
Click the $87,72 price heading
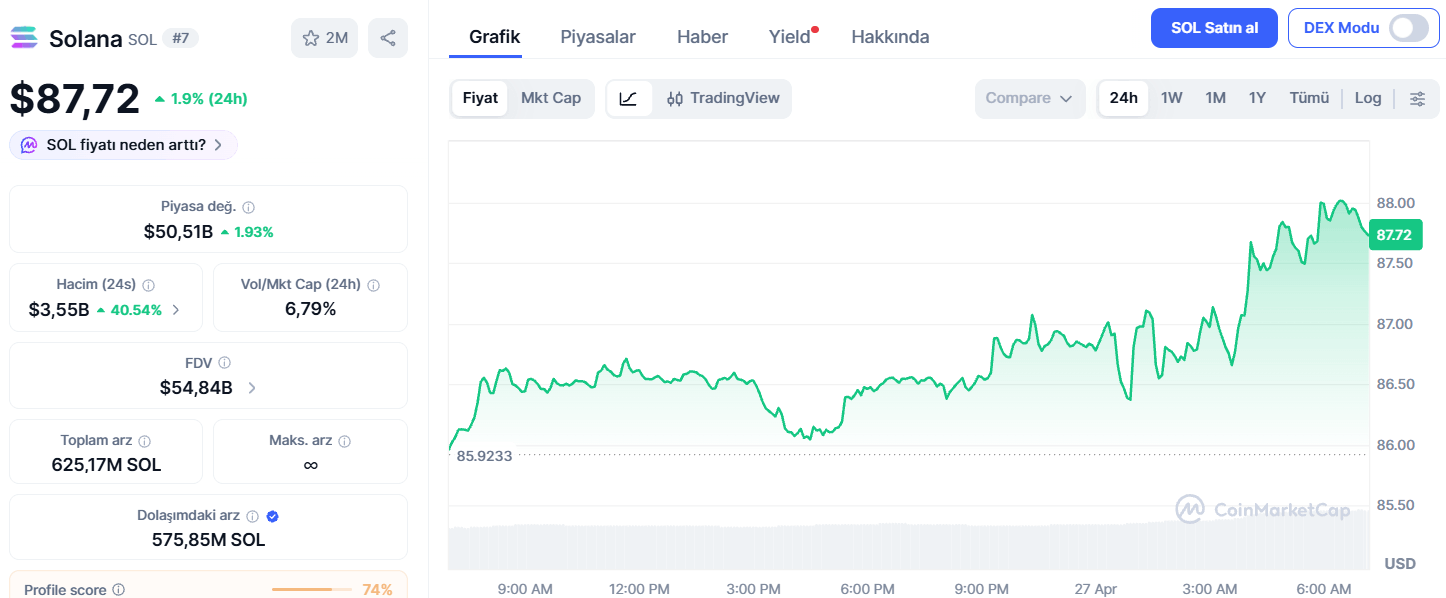pos(75,98)
